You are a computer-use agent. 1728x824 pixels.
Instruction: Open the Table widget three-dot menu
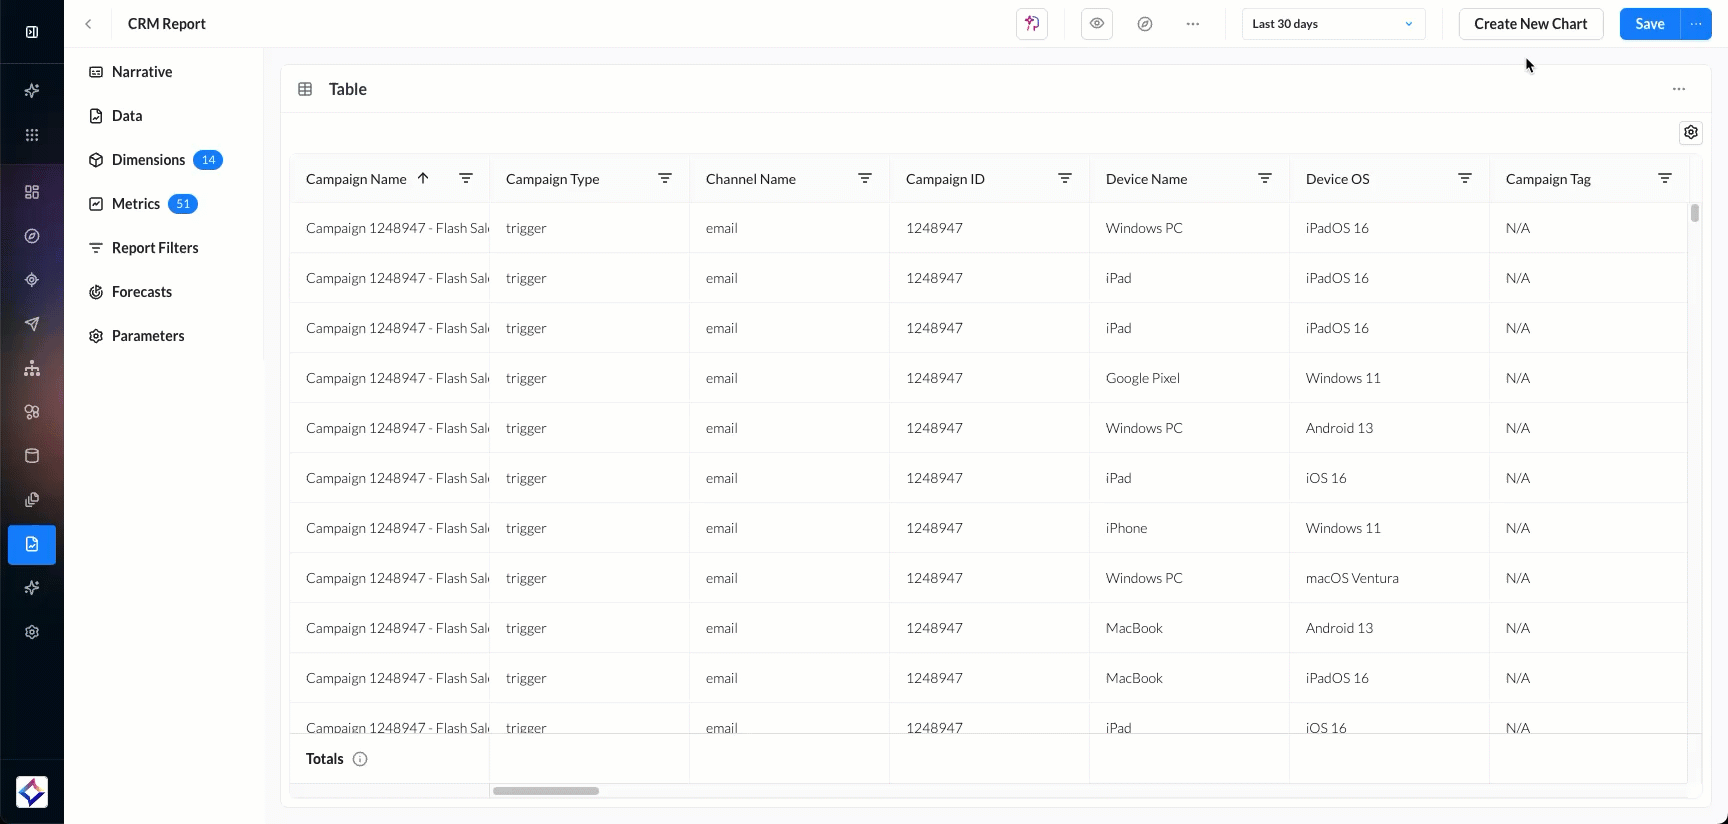(x=1678, y=89)
